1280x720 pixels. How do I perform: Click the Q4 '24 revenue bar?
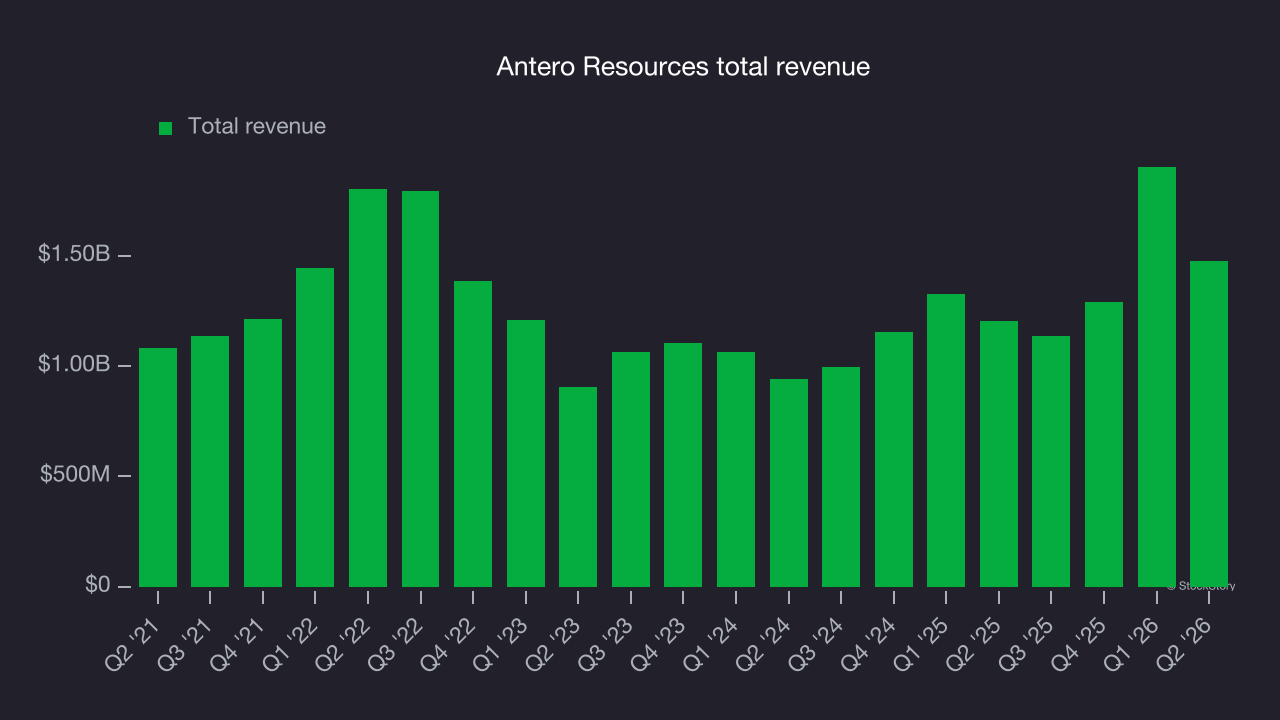pos(894,459)
